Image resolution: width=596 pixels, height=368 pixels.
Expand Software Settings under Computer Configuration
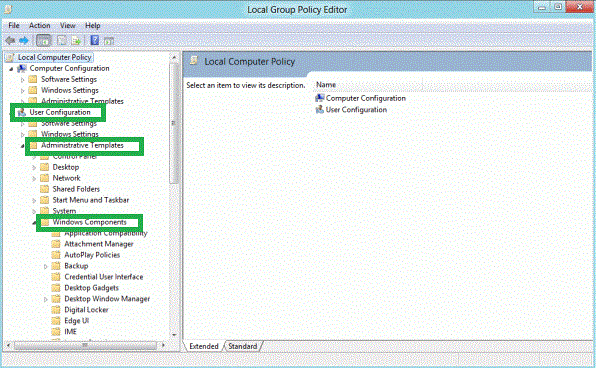click(x=22, y=80)
